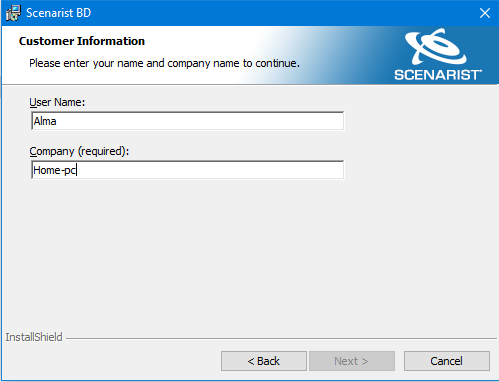Focus the User Name text field

point(187,121)
